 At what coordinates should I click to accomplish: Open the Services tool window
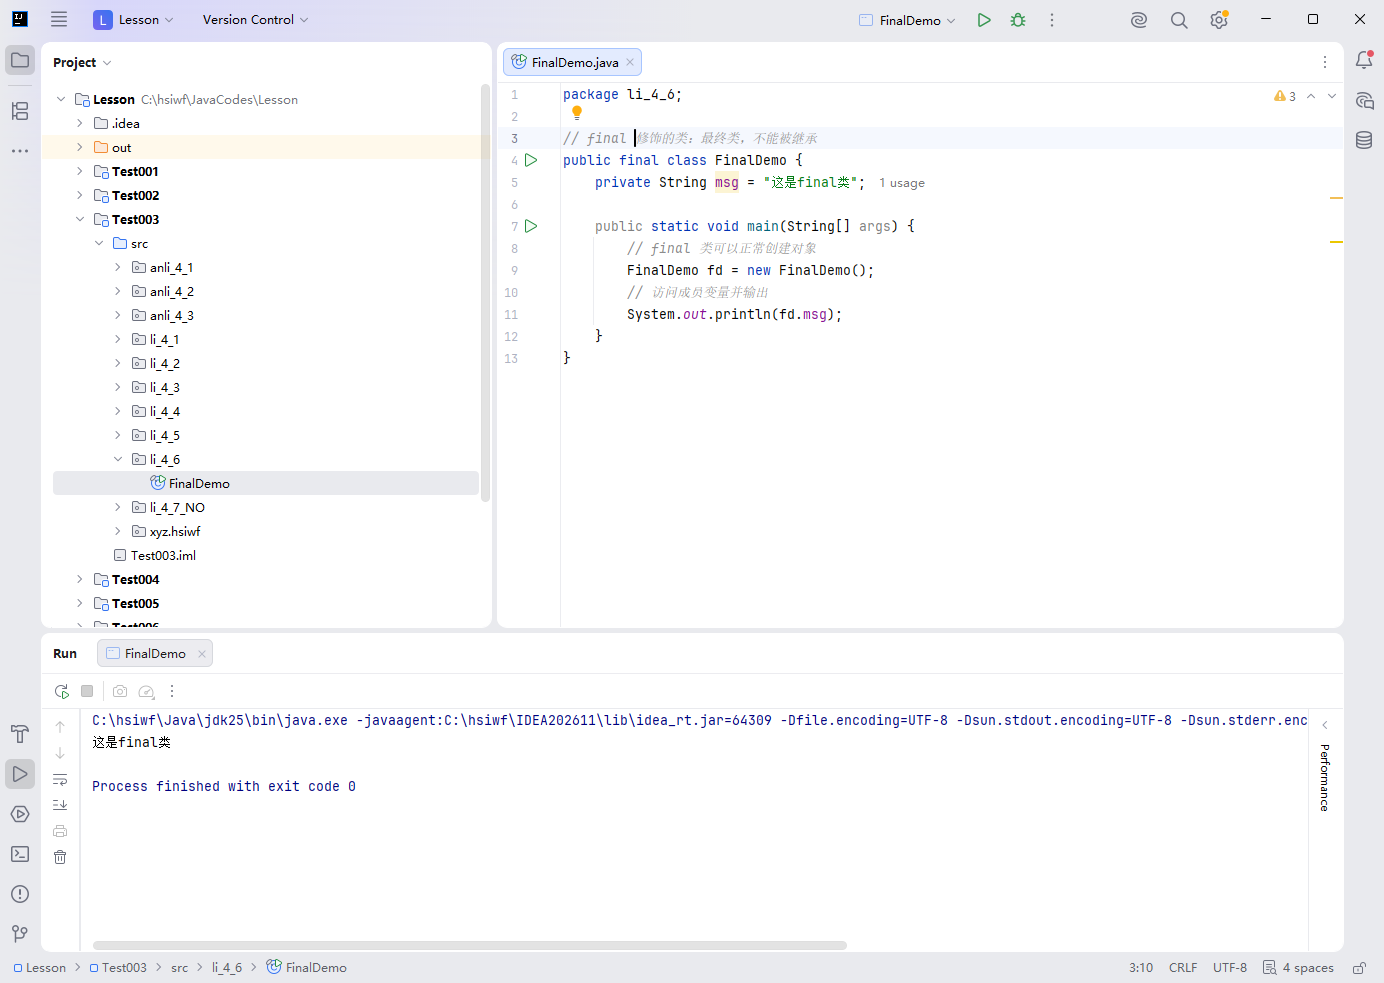click(x=20, y=814)
